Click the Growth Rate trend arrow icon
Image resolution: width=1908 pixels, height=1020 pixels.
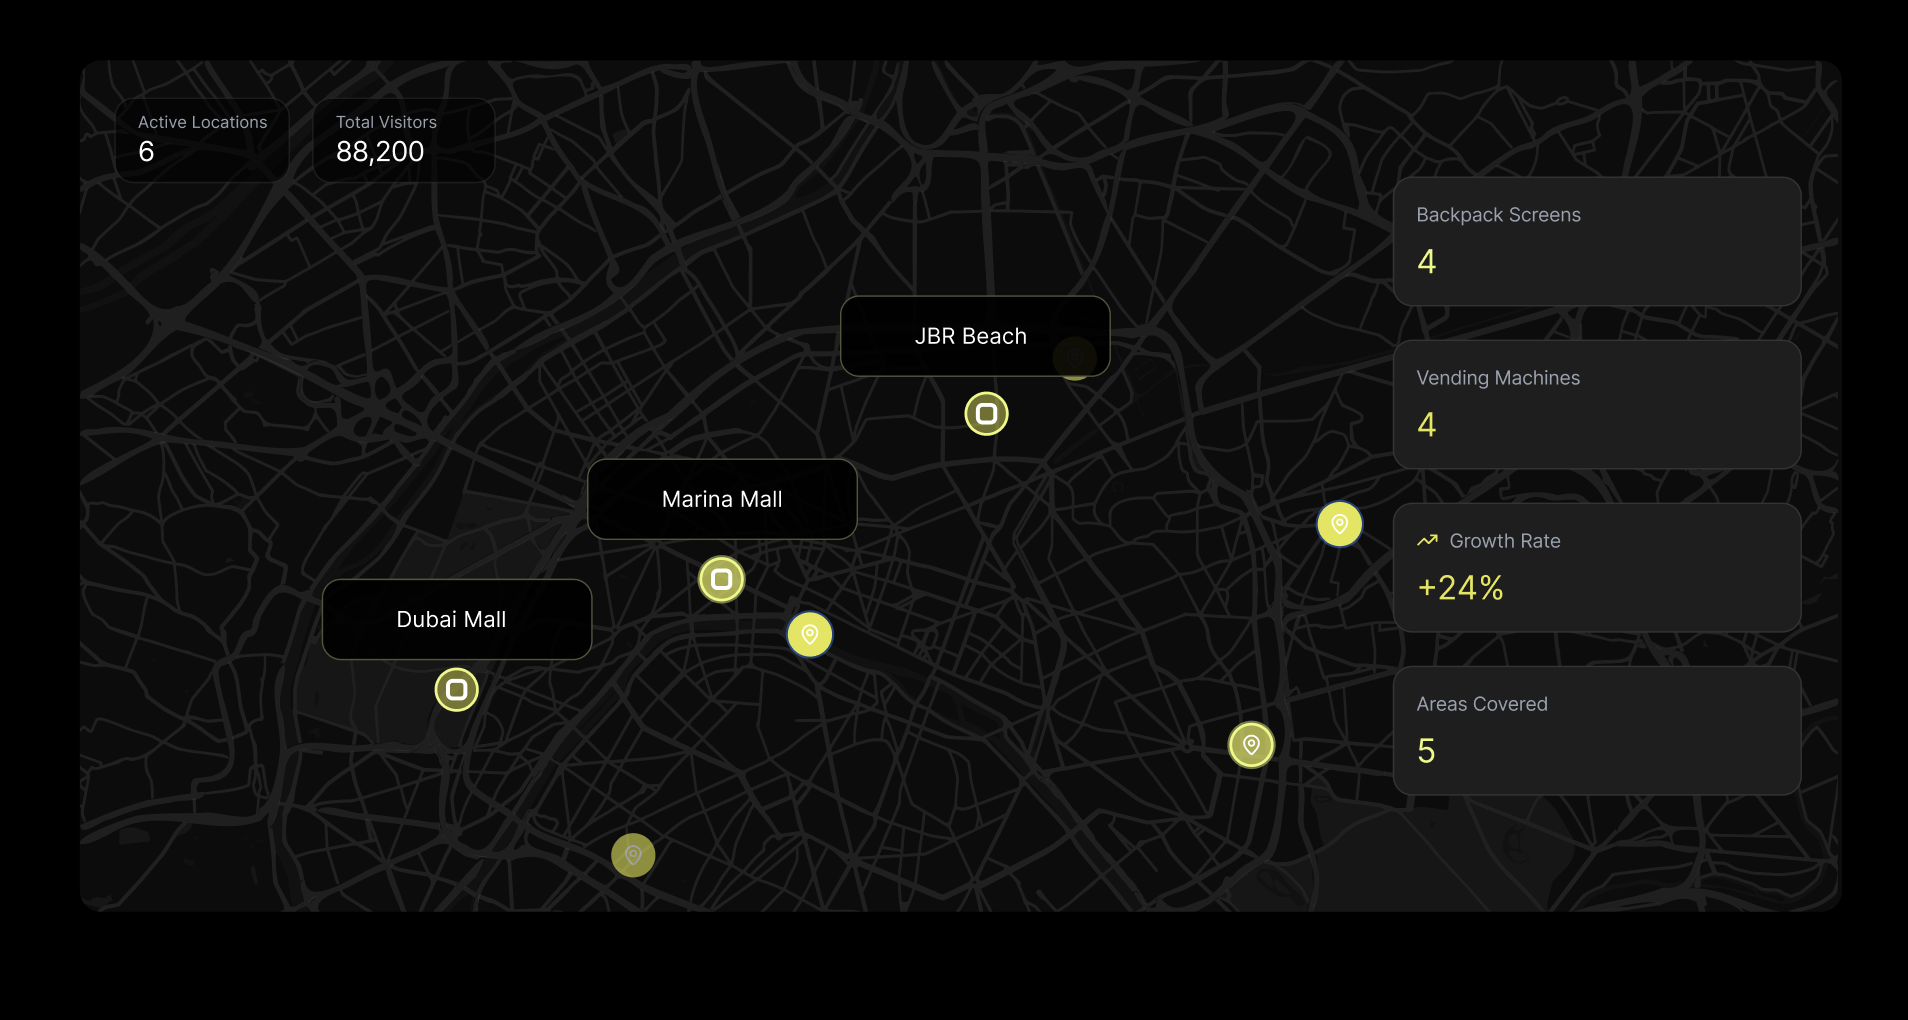tap(1427, 541)
